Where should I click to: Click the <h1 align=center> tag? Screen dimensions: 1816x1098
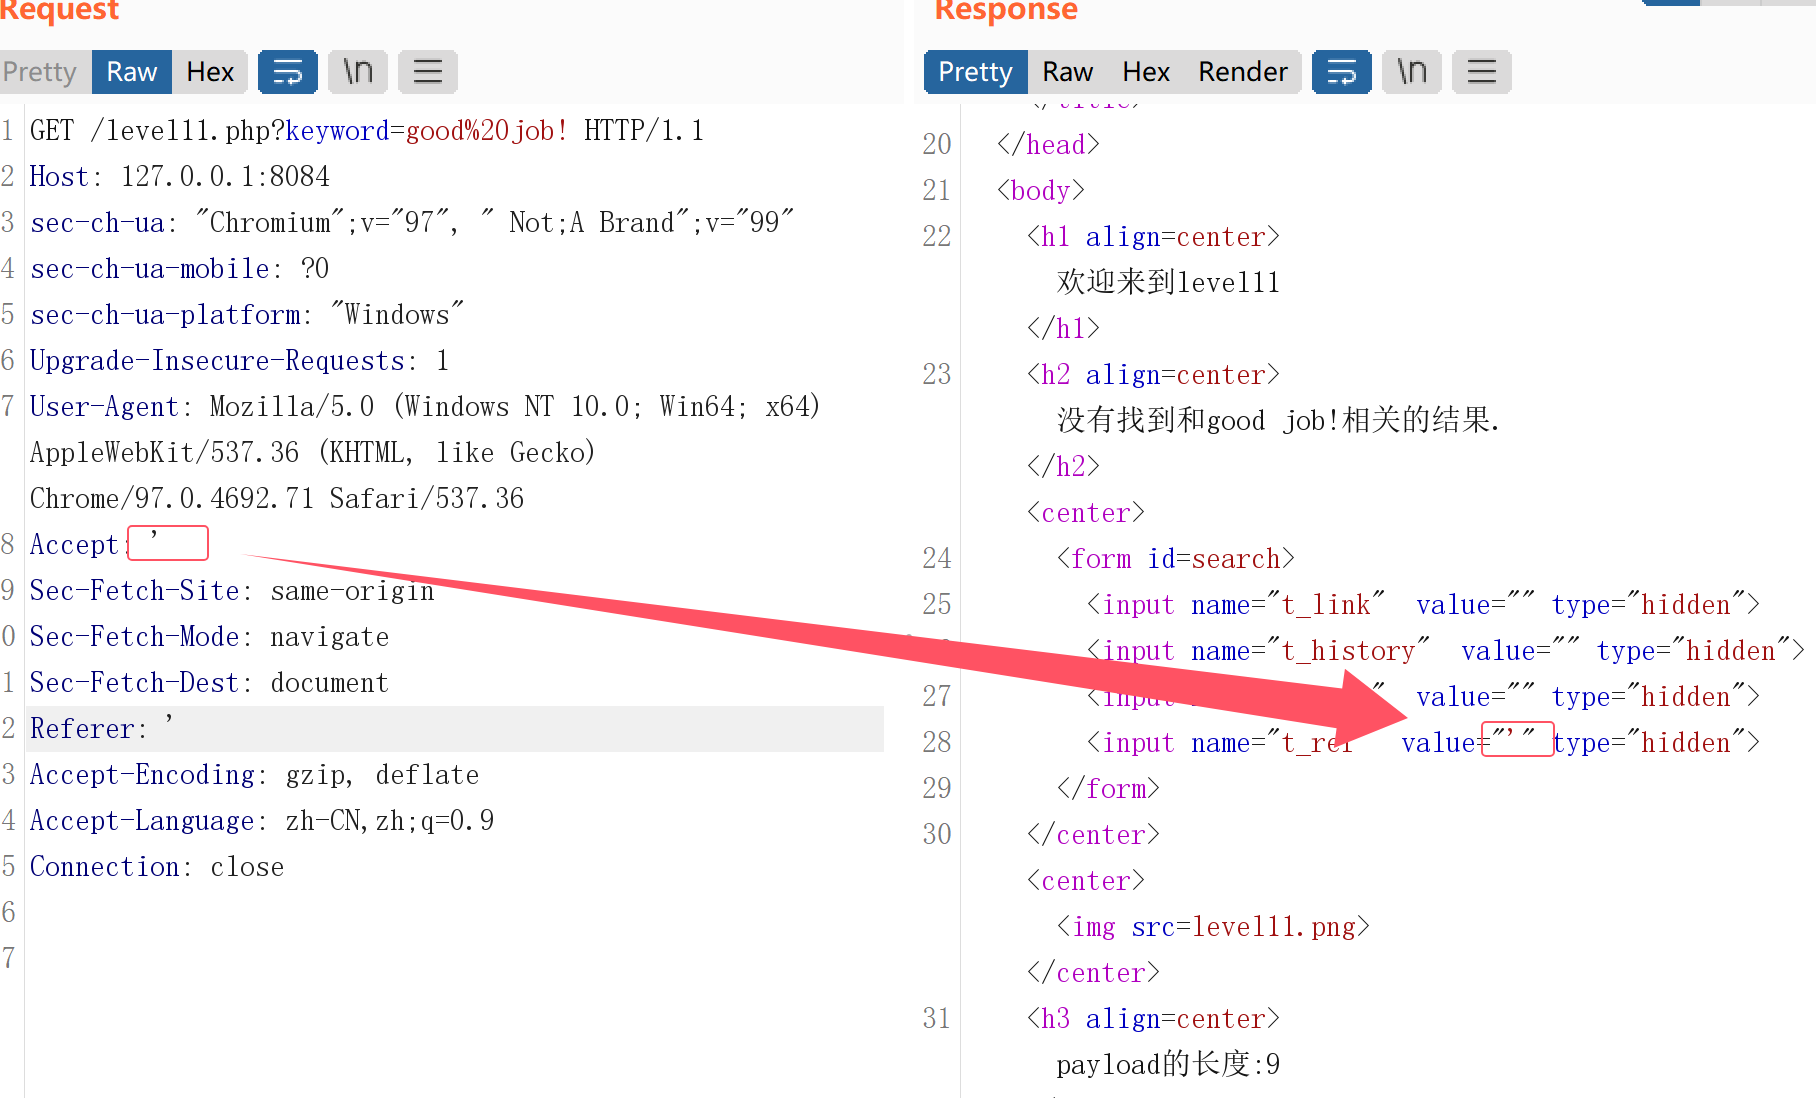pos(1153,237)
